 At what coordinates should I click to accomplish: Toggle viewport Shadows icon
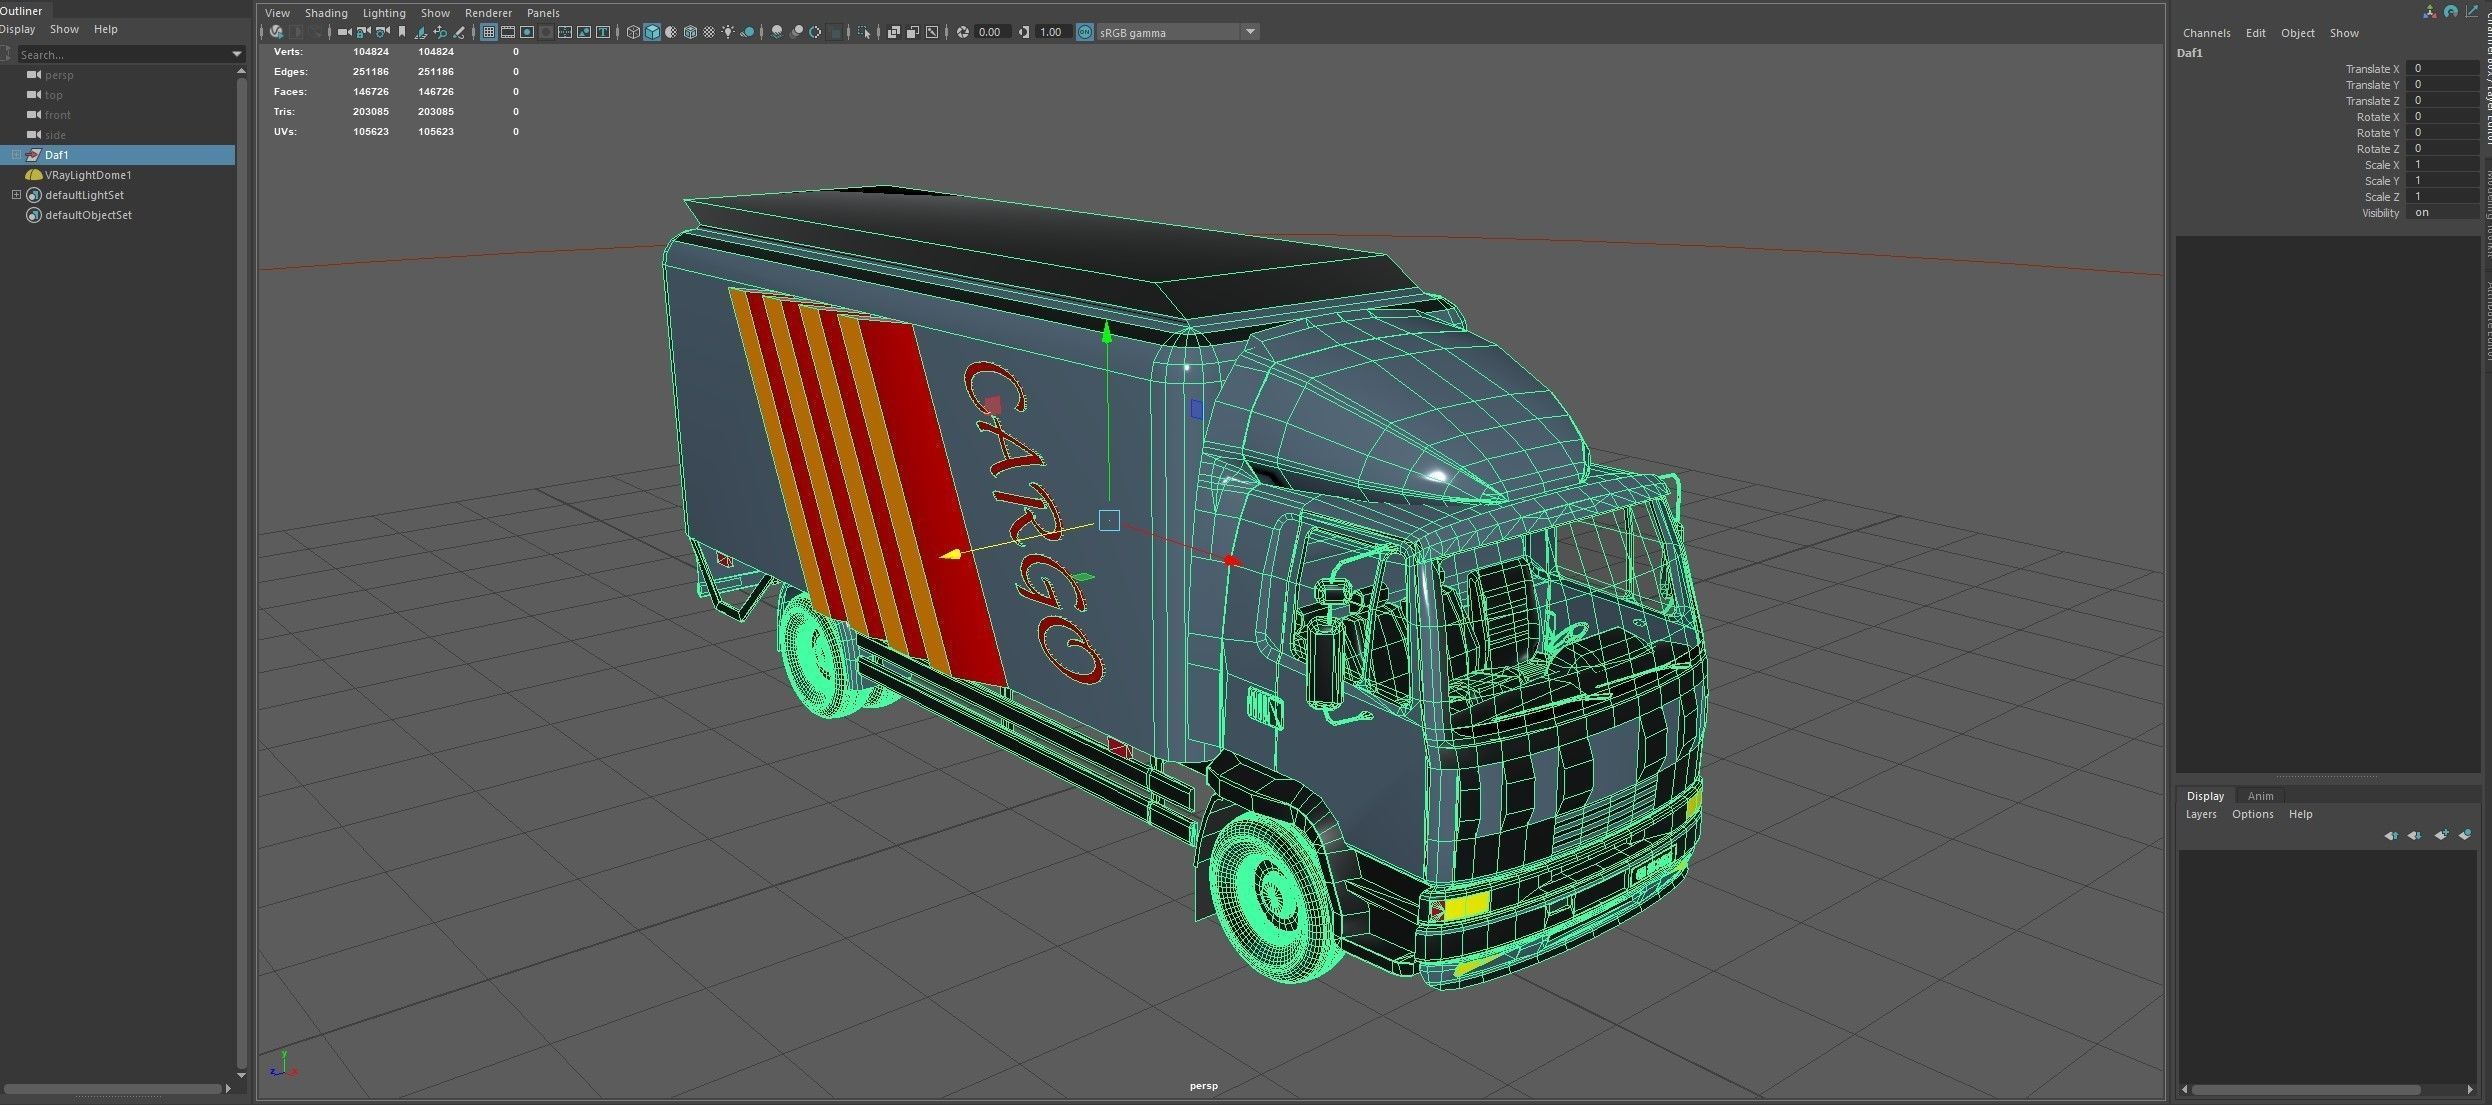tap(747, 32)
